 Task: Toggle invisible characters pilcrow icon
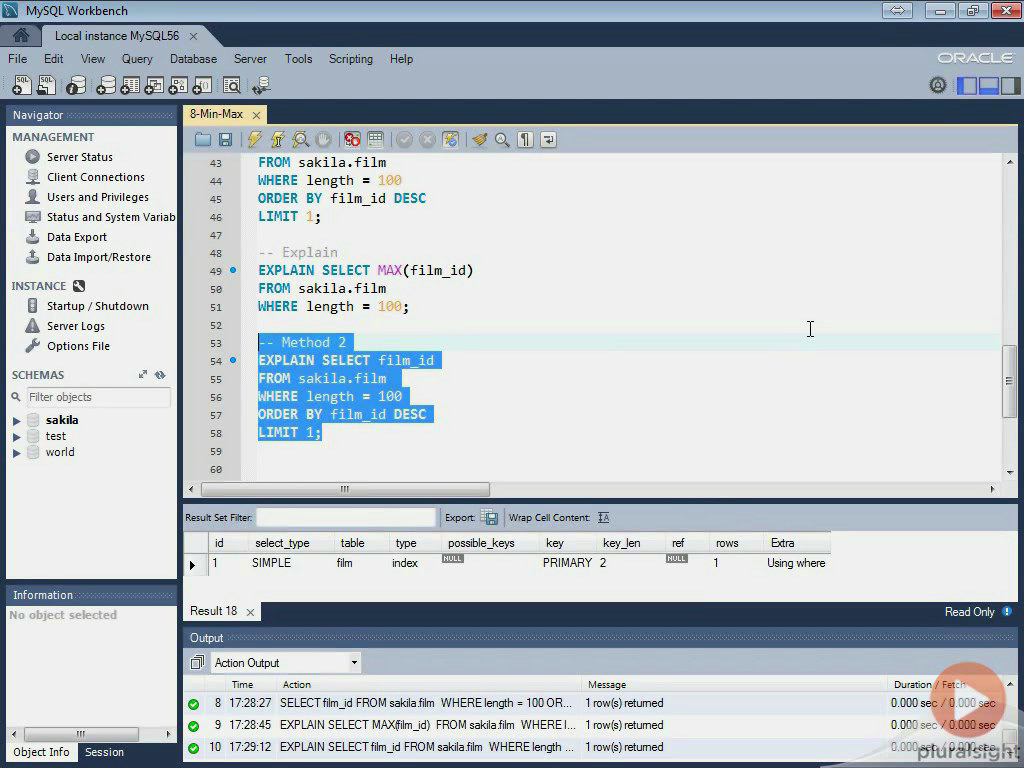pyautogui.click(x=525, y=139)
